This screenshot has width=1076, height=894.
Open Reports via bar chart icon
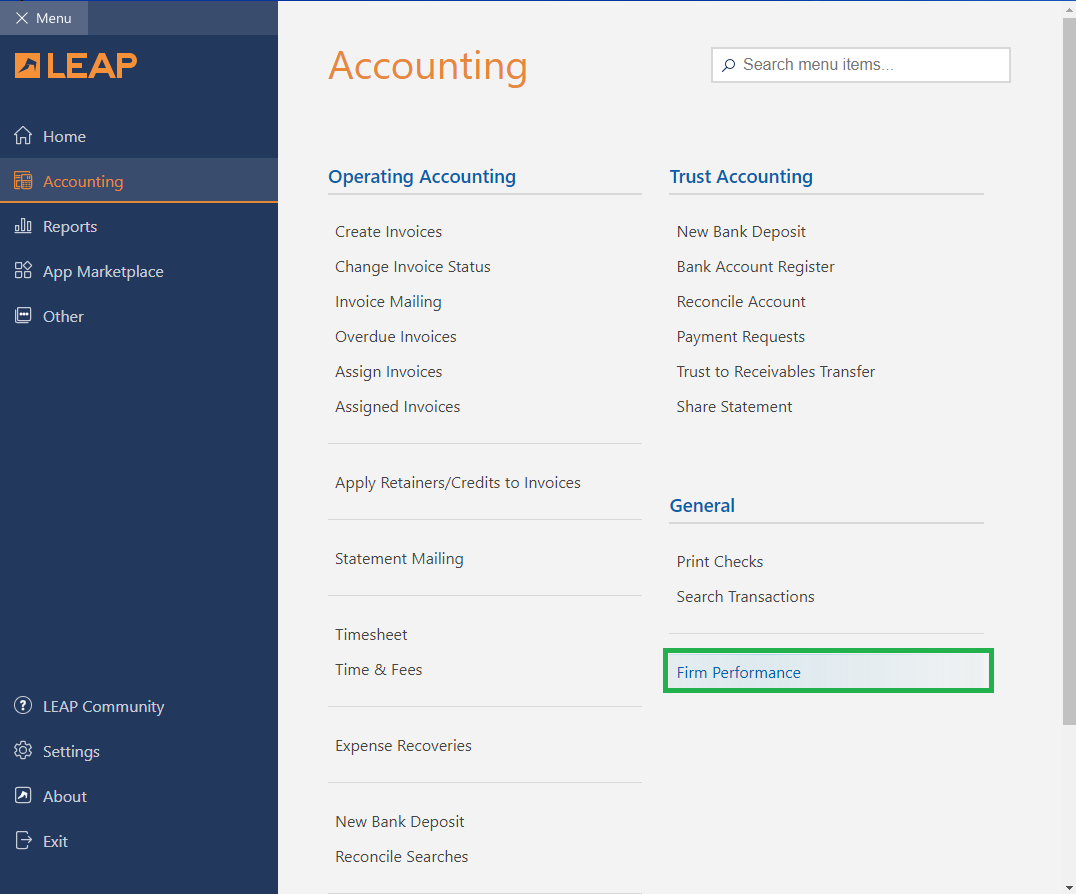click(23, 226)
